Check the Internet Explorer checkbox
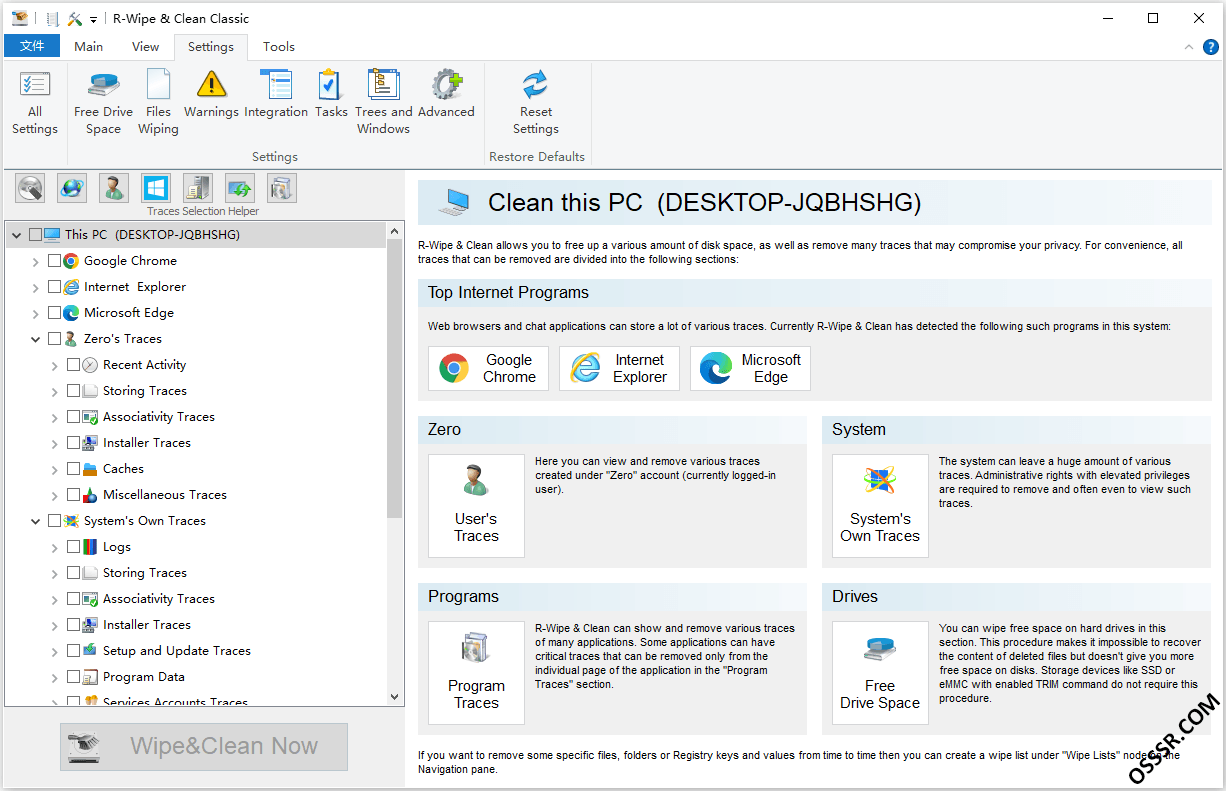1226x791 pixels. click(x=55, y=287)
